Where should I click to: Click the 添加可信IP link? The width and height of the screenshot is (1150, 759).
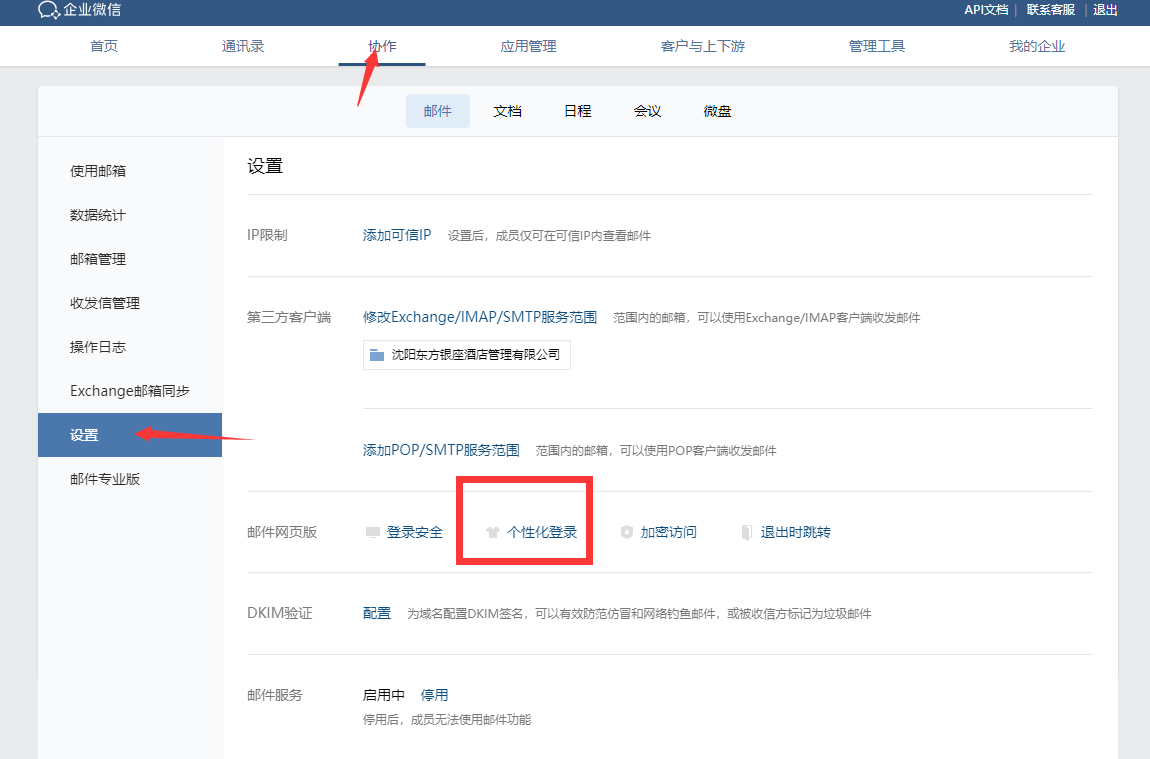[x=397, y=235]
